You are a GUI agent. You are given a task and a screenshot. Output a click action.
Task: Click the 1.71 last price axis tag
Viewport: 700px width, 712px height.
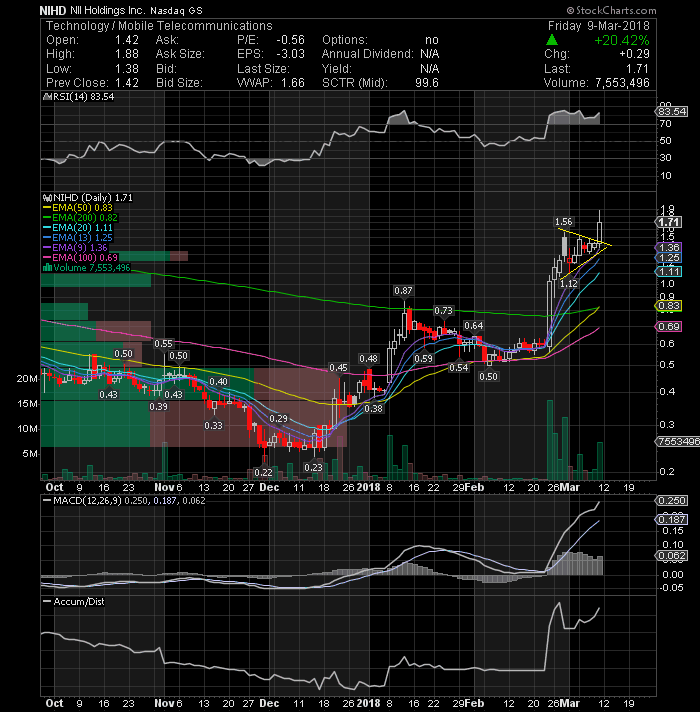[x=668, y=222]
